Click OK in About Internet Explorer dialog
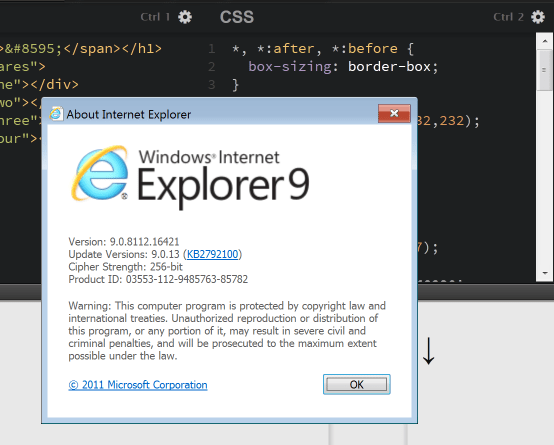Screen dimensions: 554x445 tap(356, 384)
